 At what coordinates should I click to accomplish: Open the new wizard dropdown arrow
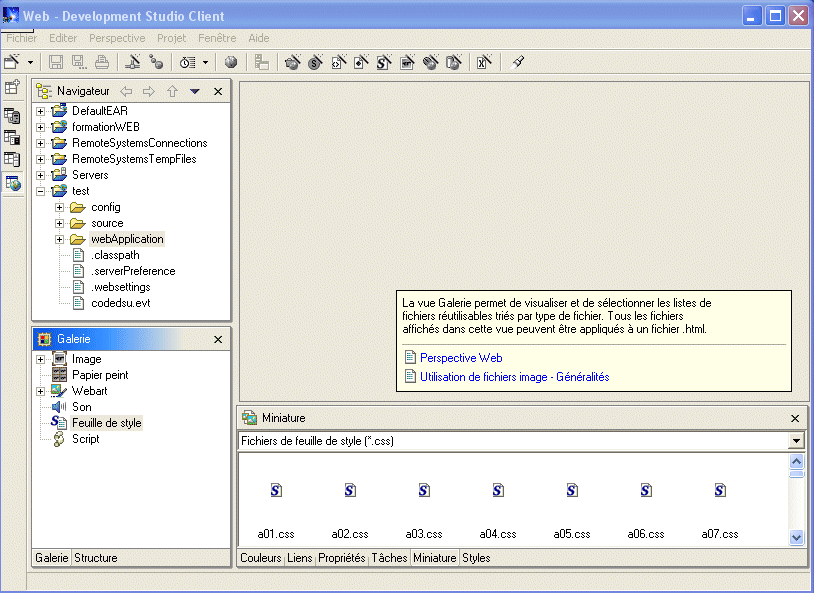[x=30, y=63]
